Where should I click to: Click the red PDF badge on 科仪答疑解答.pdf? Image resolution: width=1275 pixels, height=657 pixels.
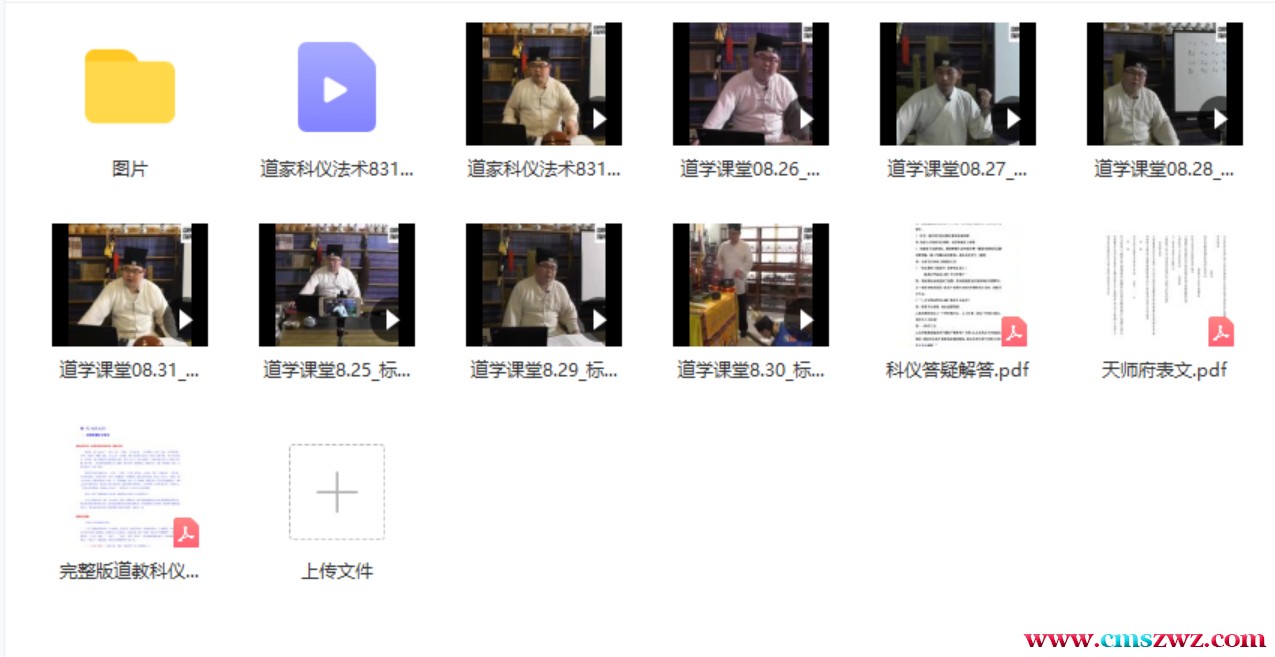pyautogui.click(x=1014, y=331)
